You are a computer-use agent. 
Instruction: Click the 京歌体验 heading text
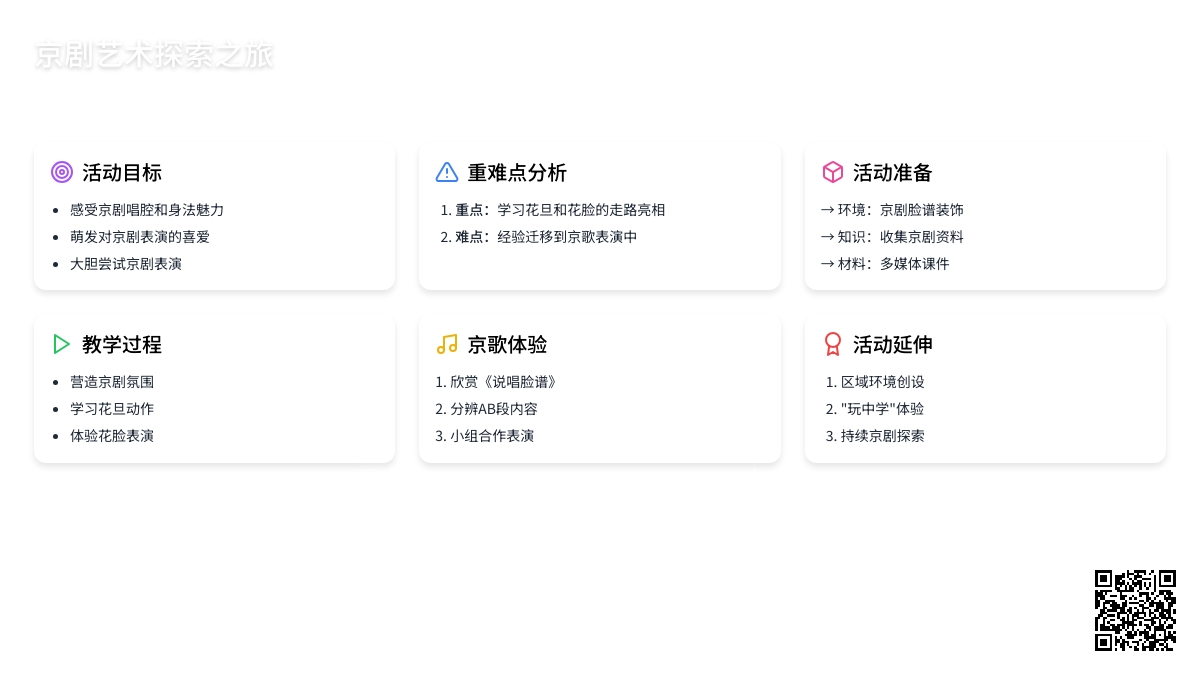(507, 344)
